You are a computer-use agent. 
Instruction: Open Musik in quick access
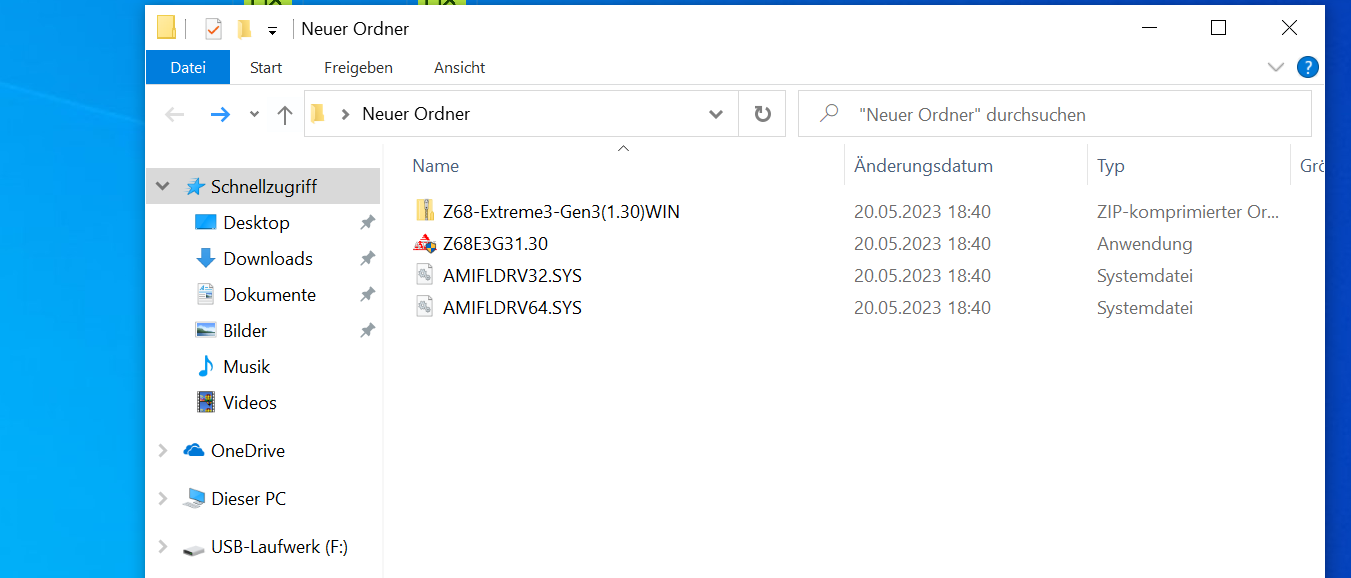247,367
